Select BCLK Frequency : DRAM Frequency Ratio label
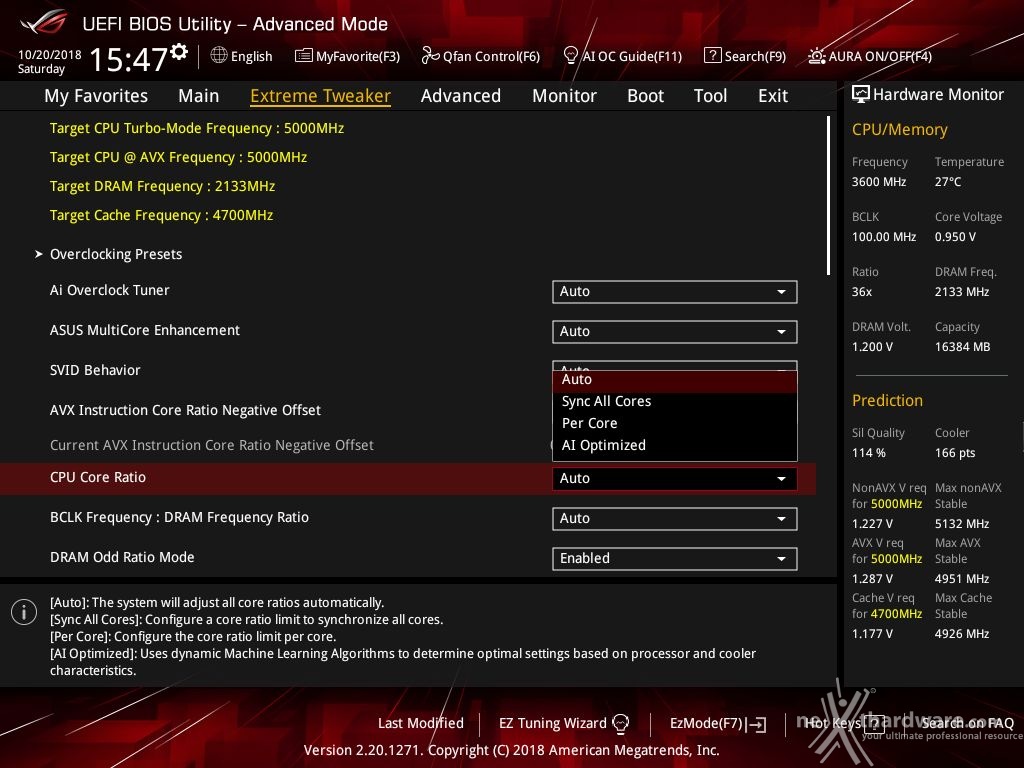 (x=180, y=517)
